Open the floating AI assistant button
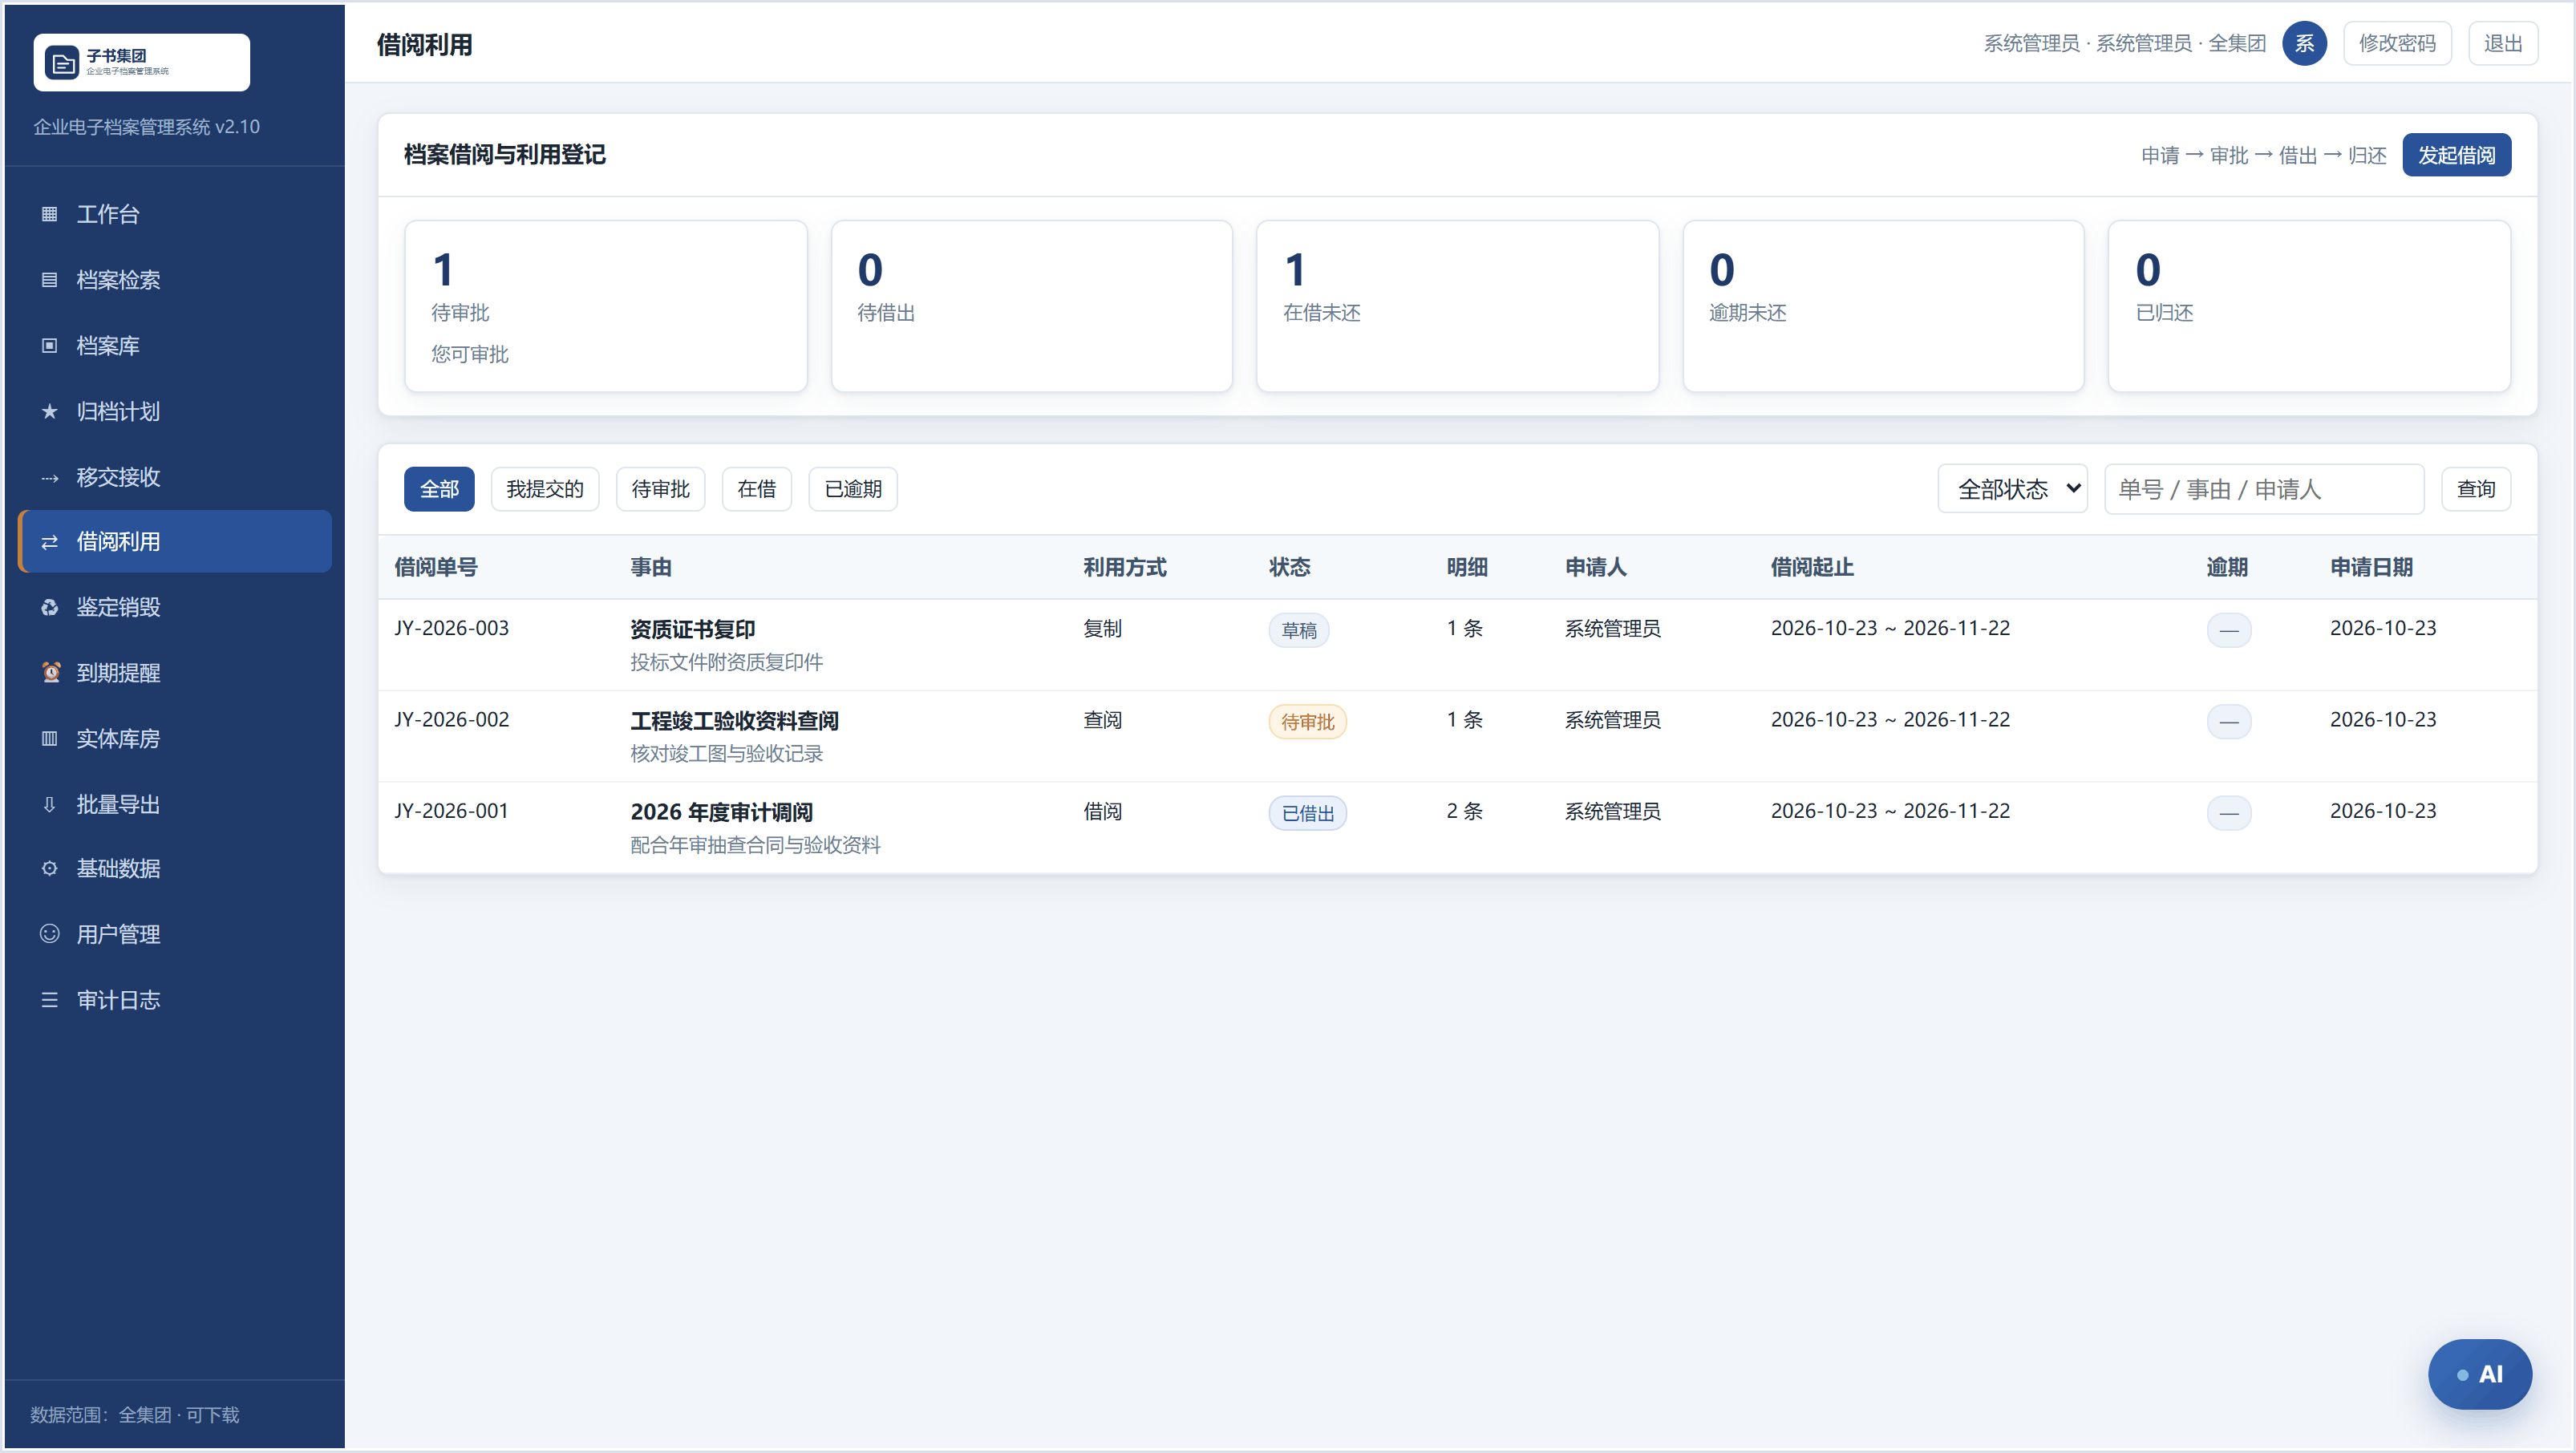2576x1453 pixels. [2479, 1374]
